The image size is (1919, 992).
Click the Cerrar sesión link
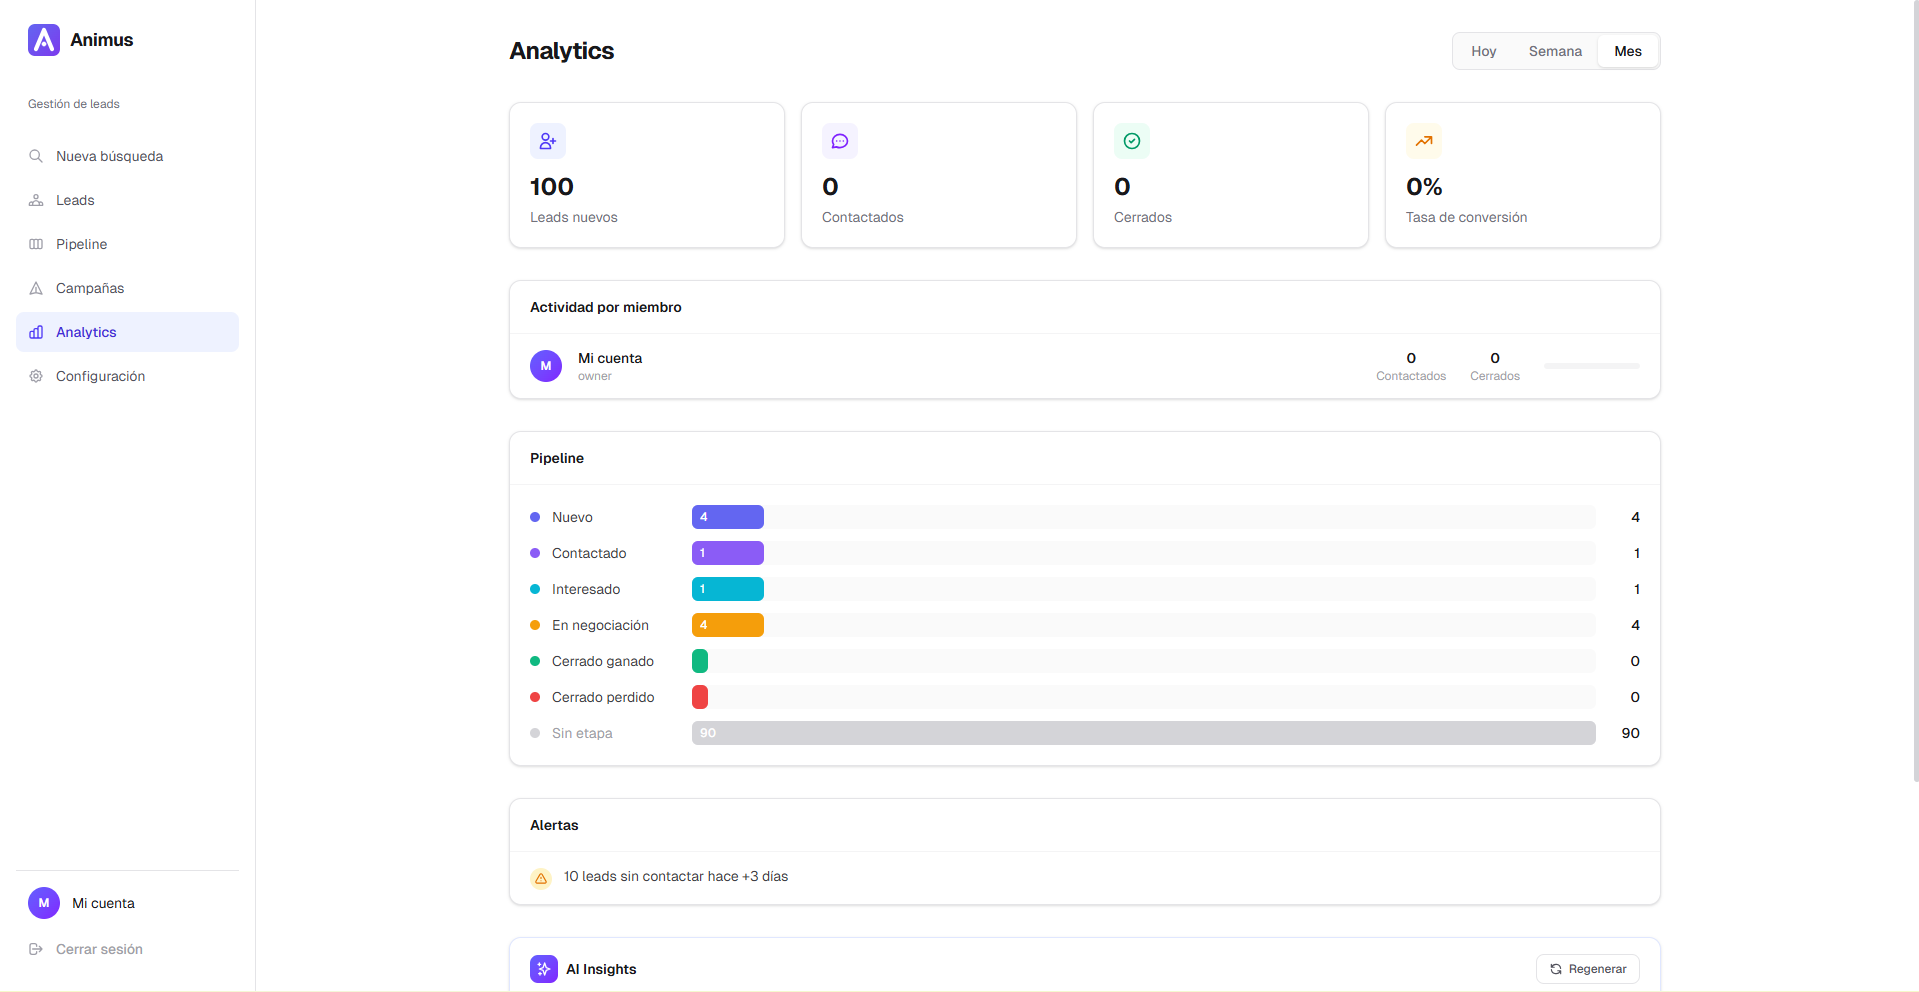point(98,949)
